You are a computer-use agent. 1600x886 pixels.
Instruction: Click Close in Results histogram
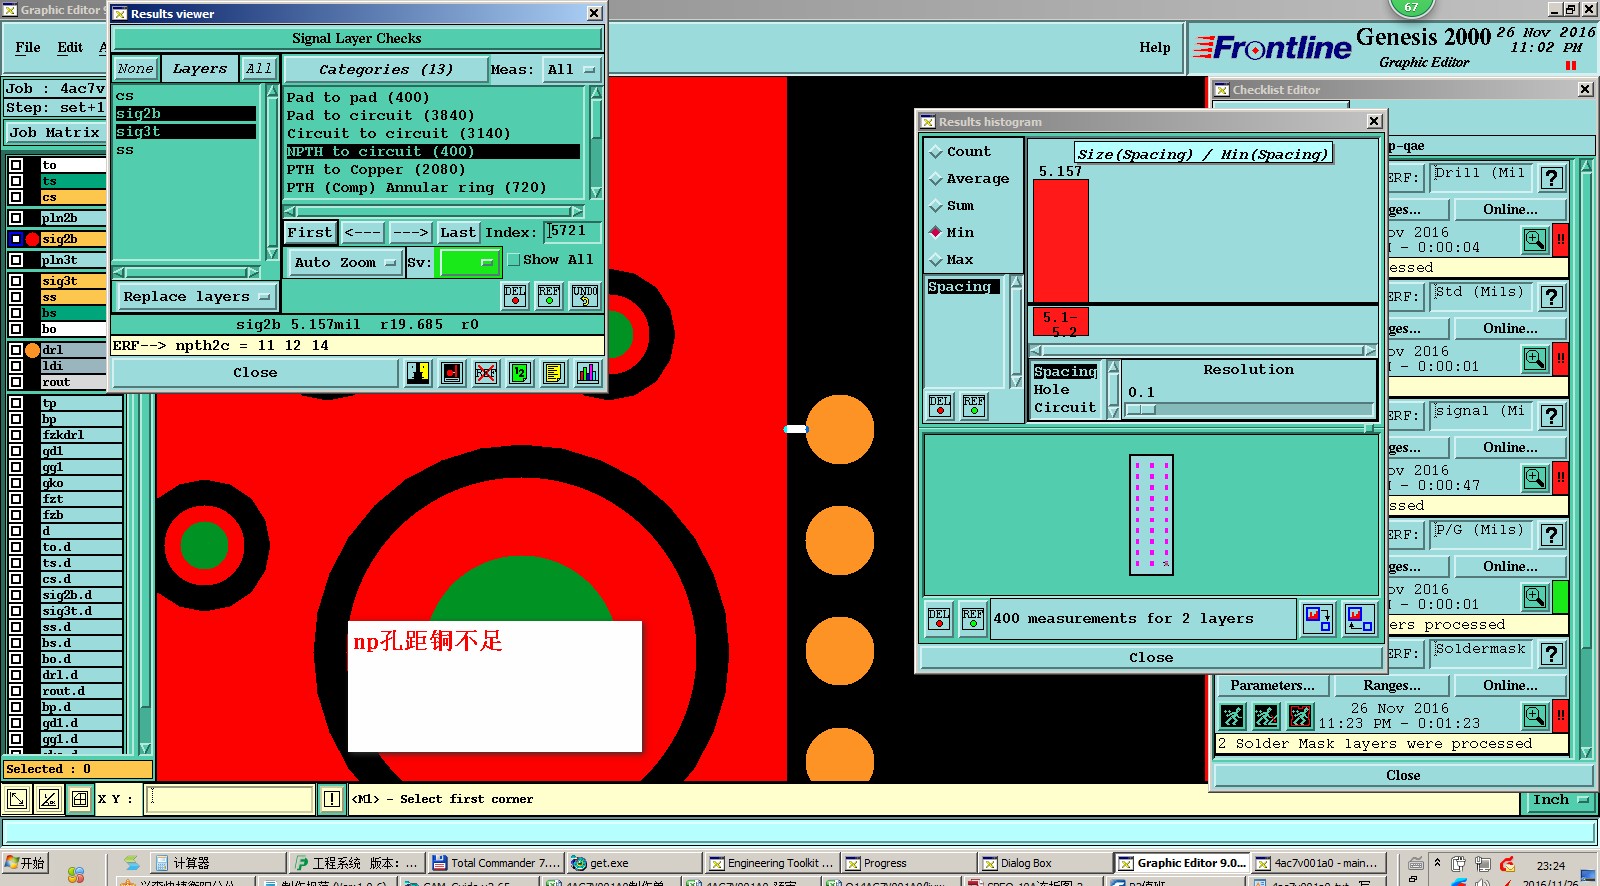(x=1151, y=658)
